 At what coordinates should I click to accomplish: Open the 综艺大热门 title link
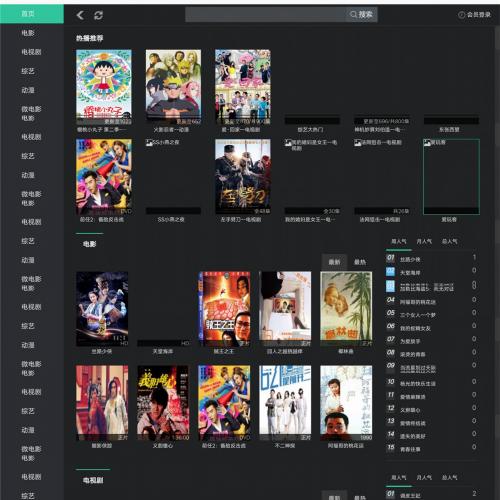point(310,129)
